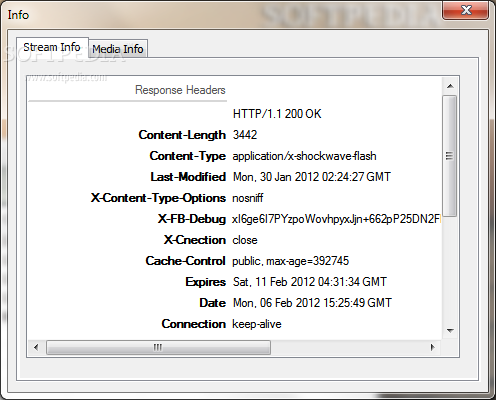
Task: Click the Expires label
Action: click(x=206, y=282)
